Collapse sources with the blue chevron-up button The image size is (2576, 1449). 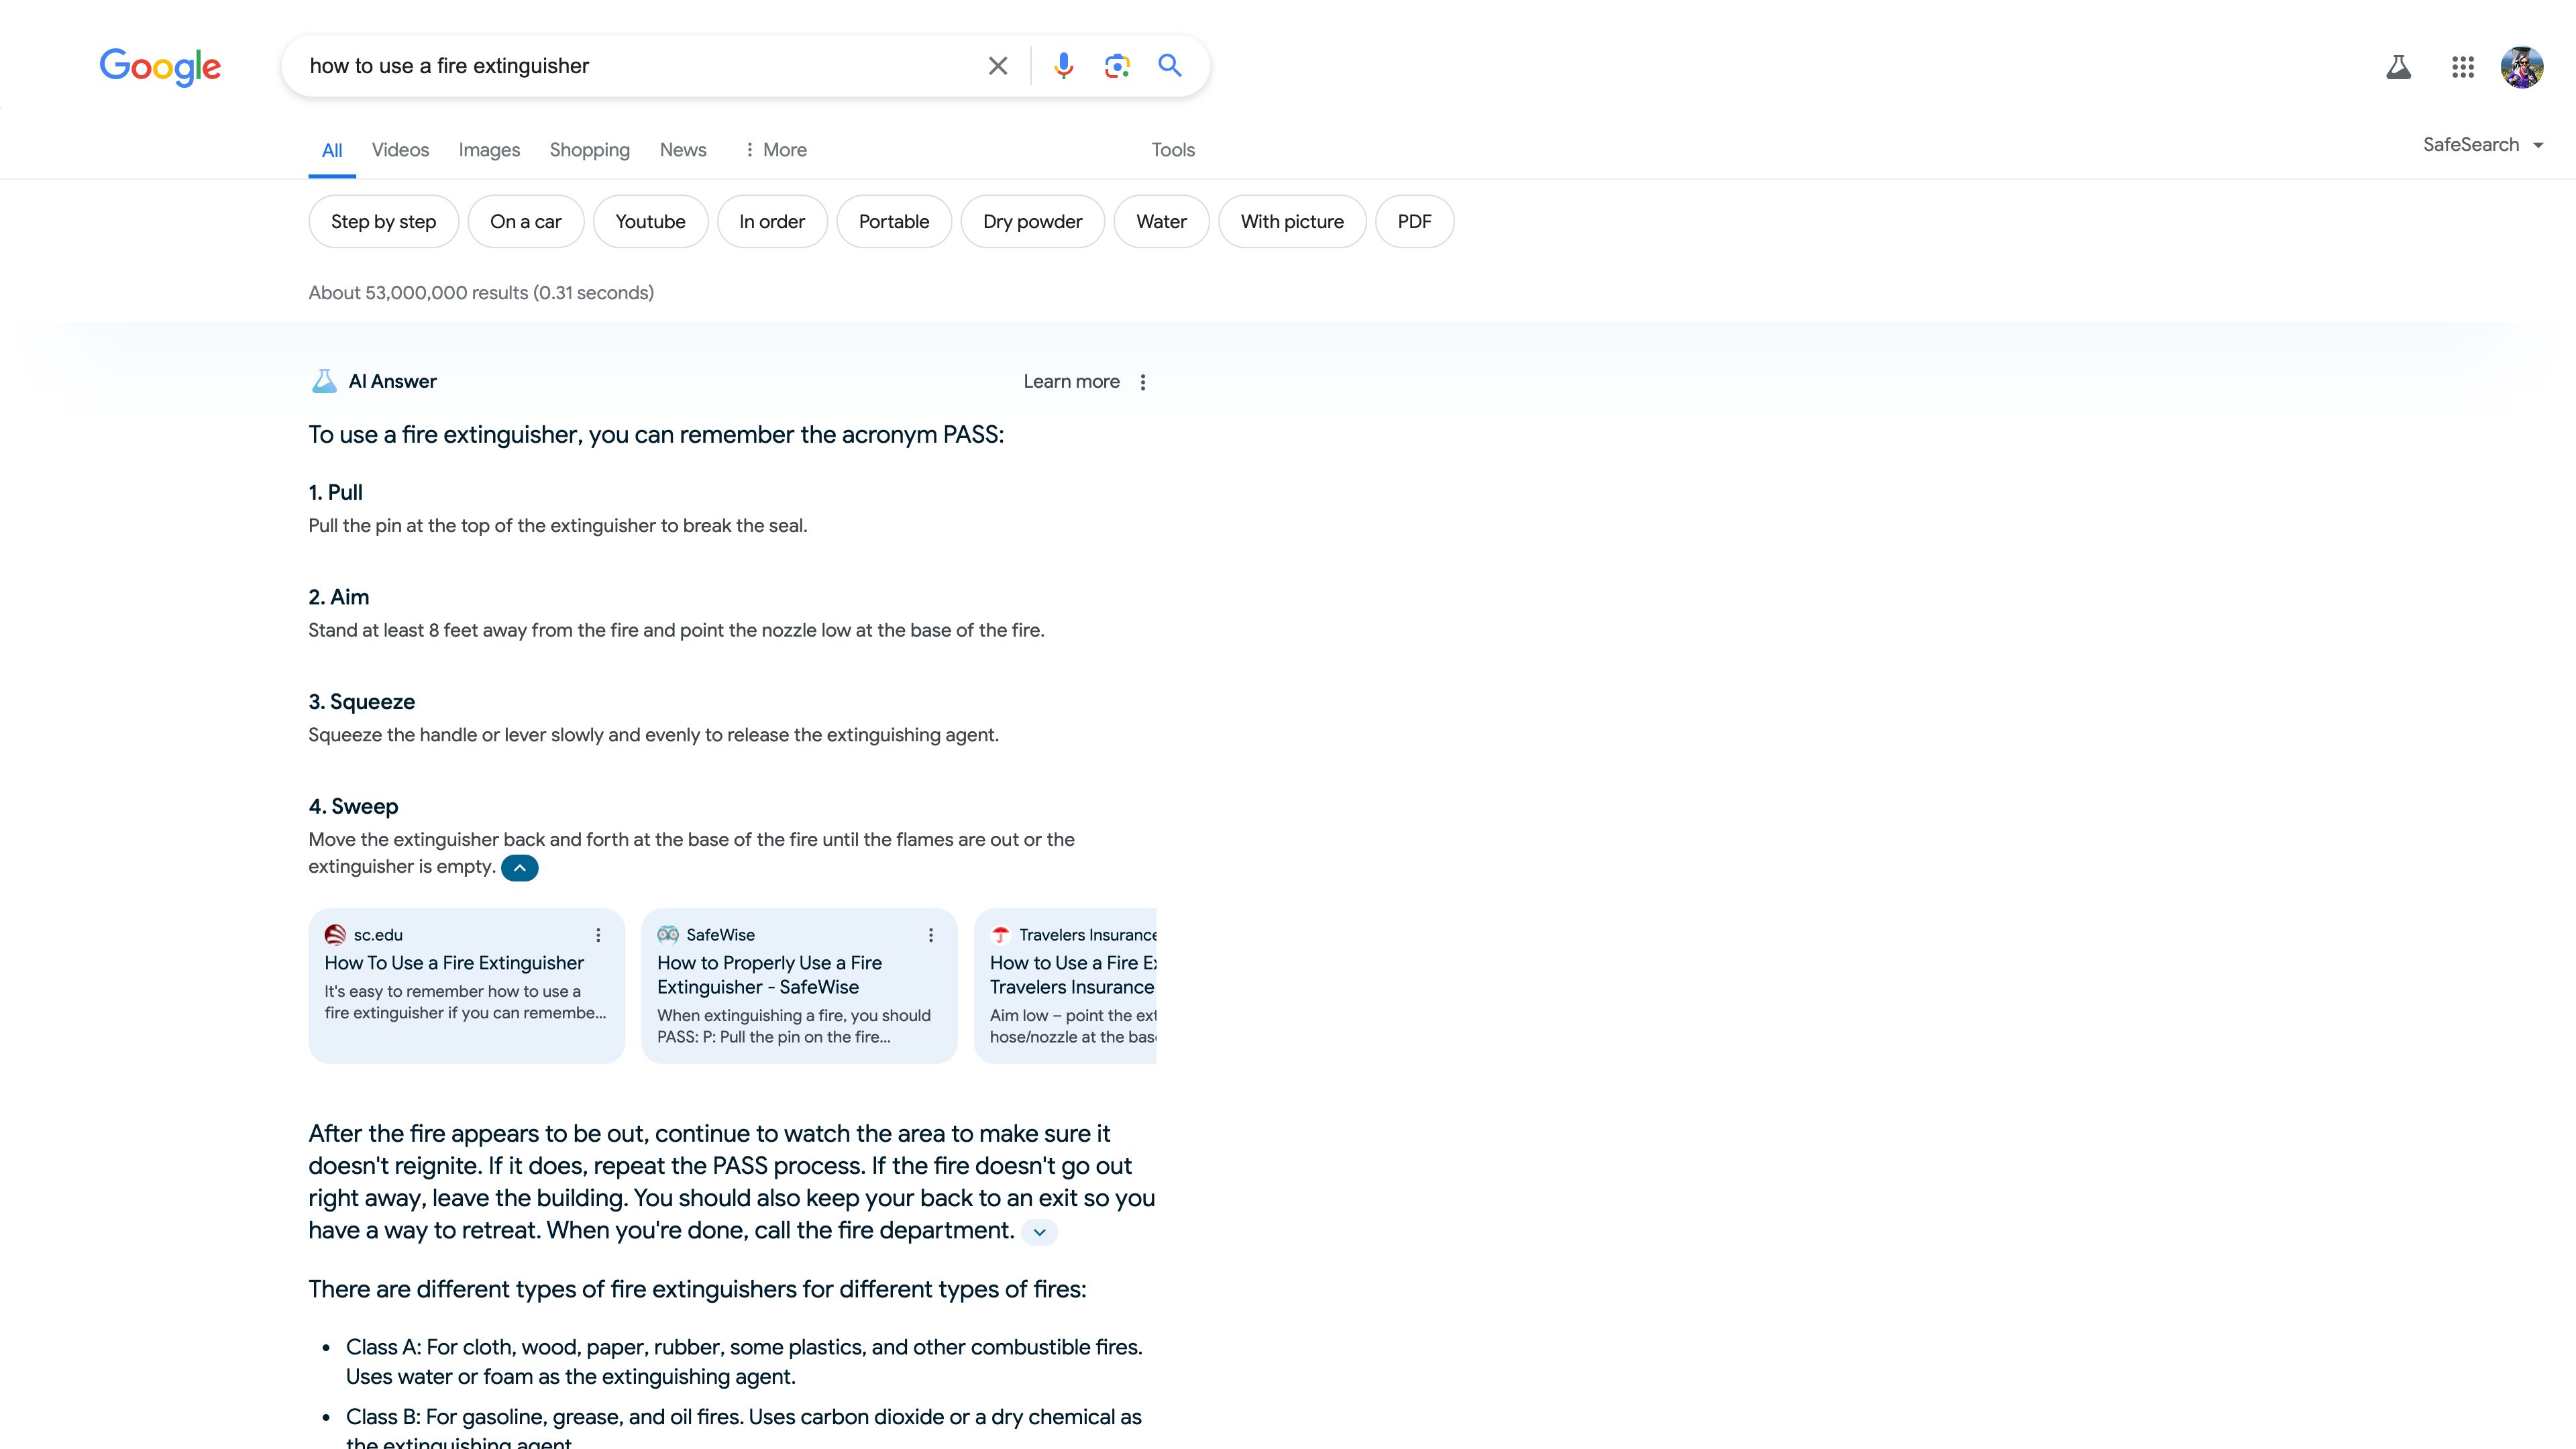[x=519, y=868]
